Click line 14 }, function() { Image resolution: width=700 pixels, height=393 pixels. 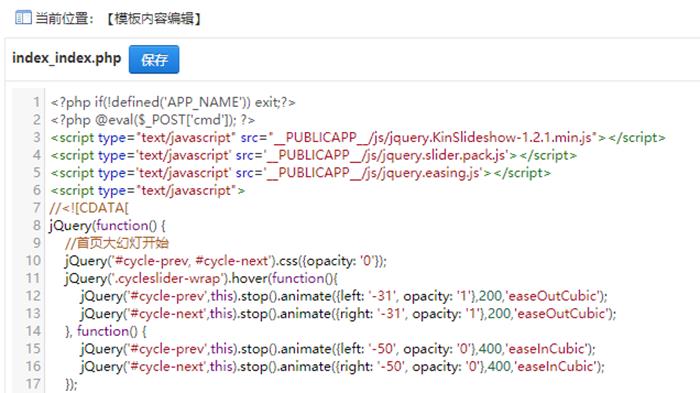point(106,331)
